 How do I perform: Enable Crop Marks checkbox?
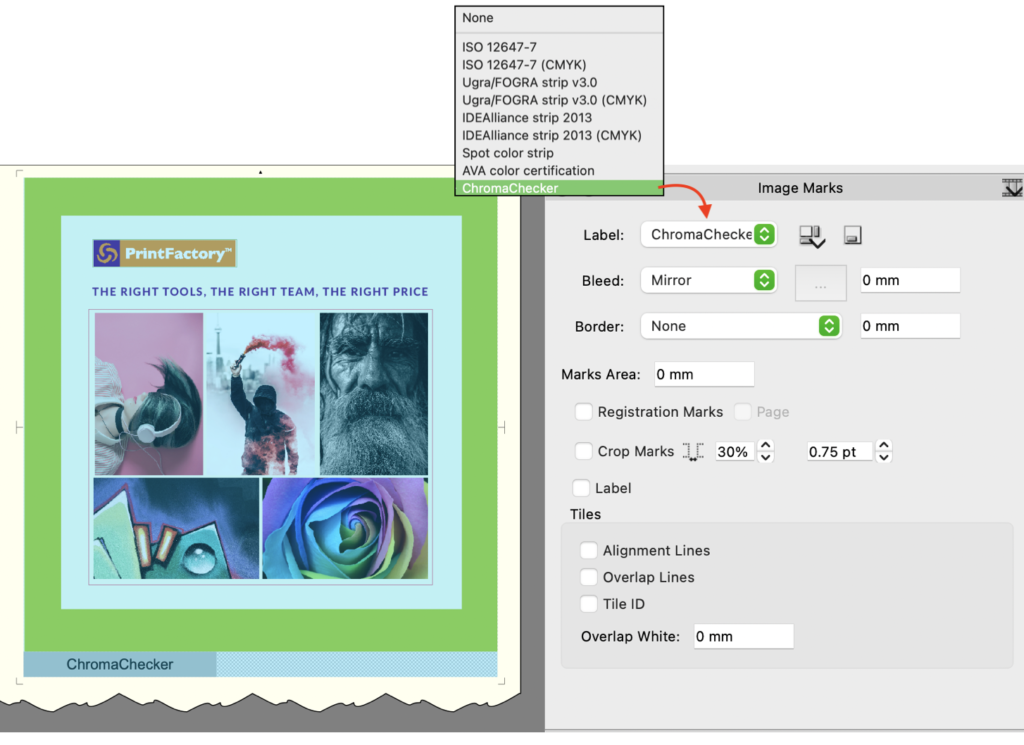[583, 451]
